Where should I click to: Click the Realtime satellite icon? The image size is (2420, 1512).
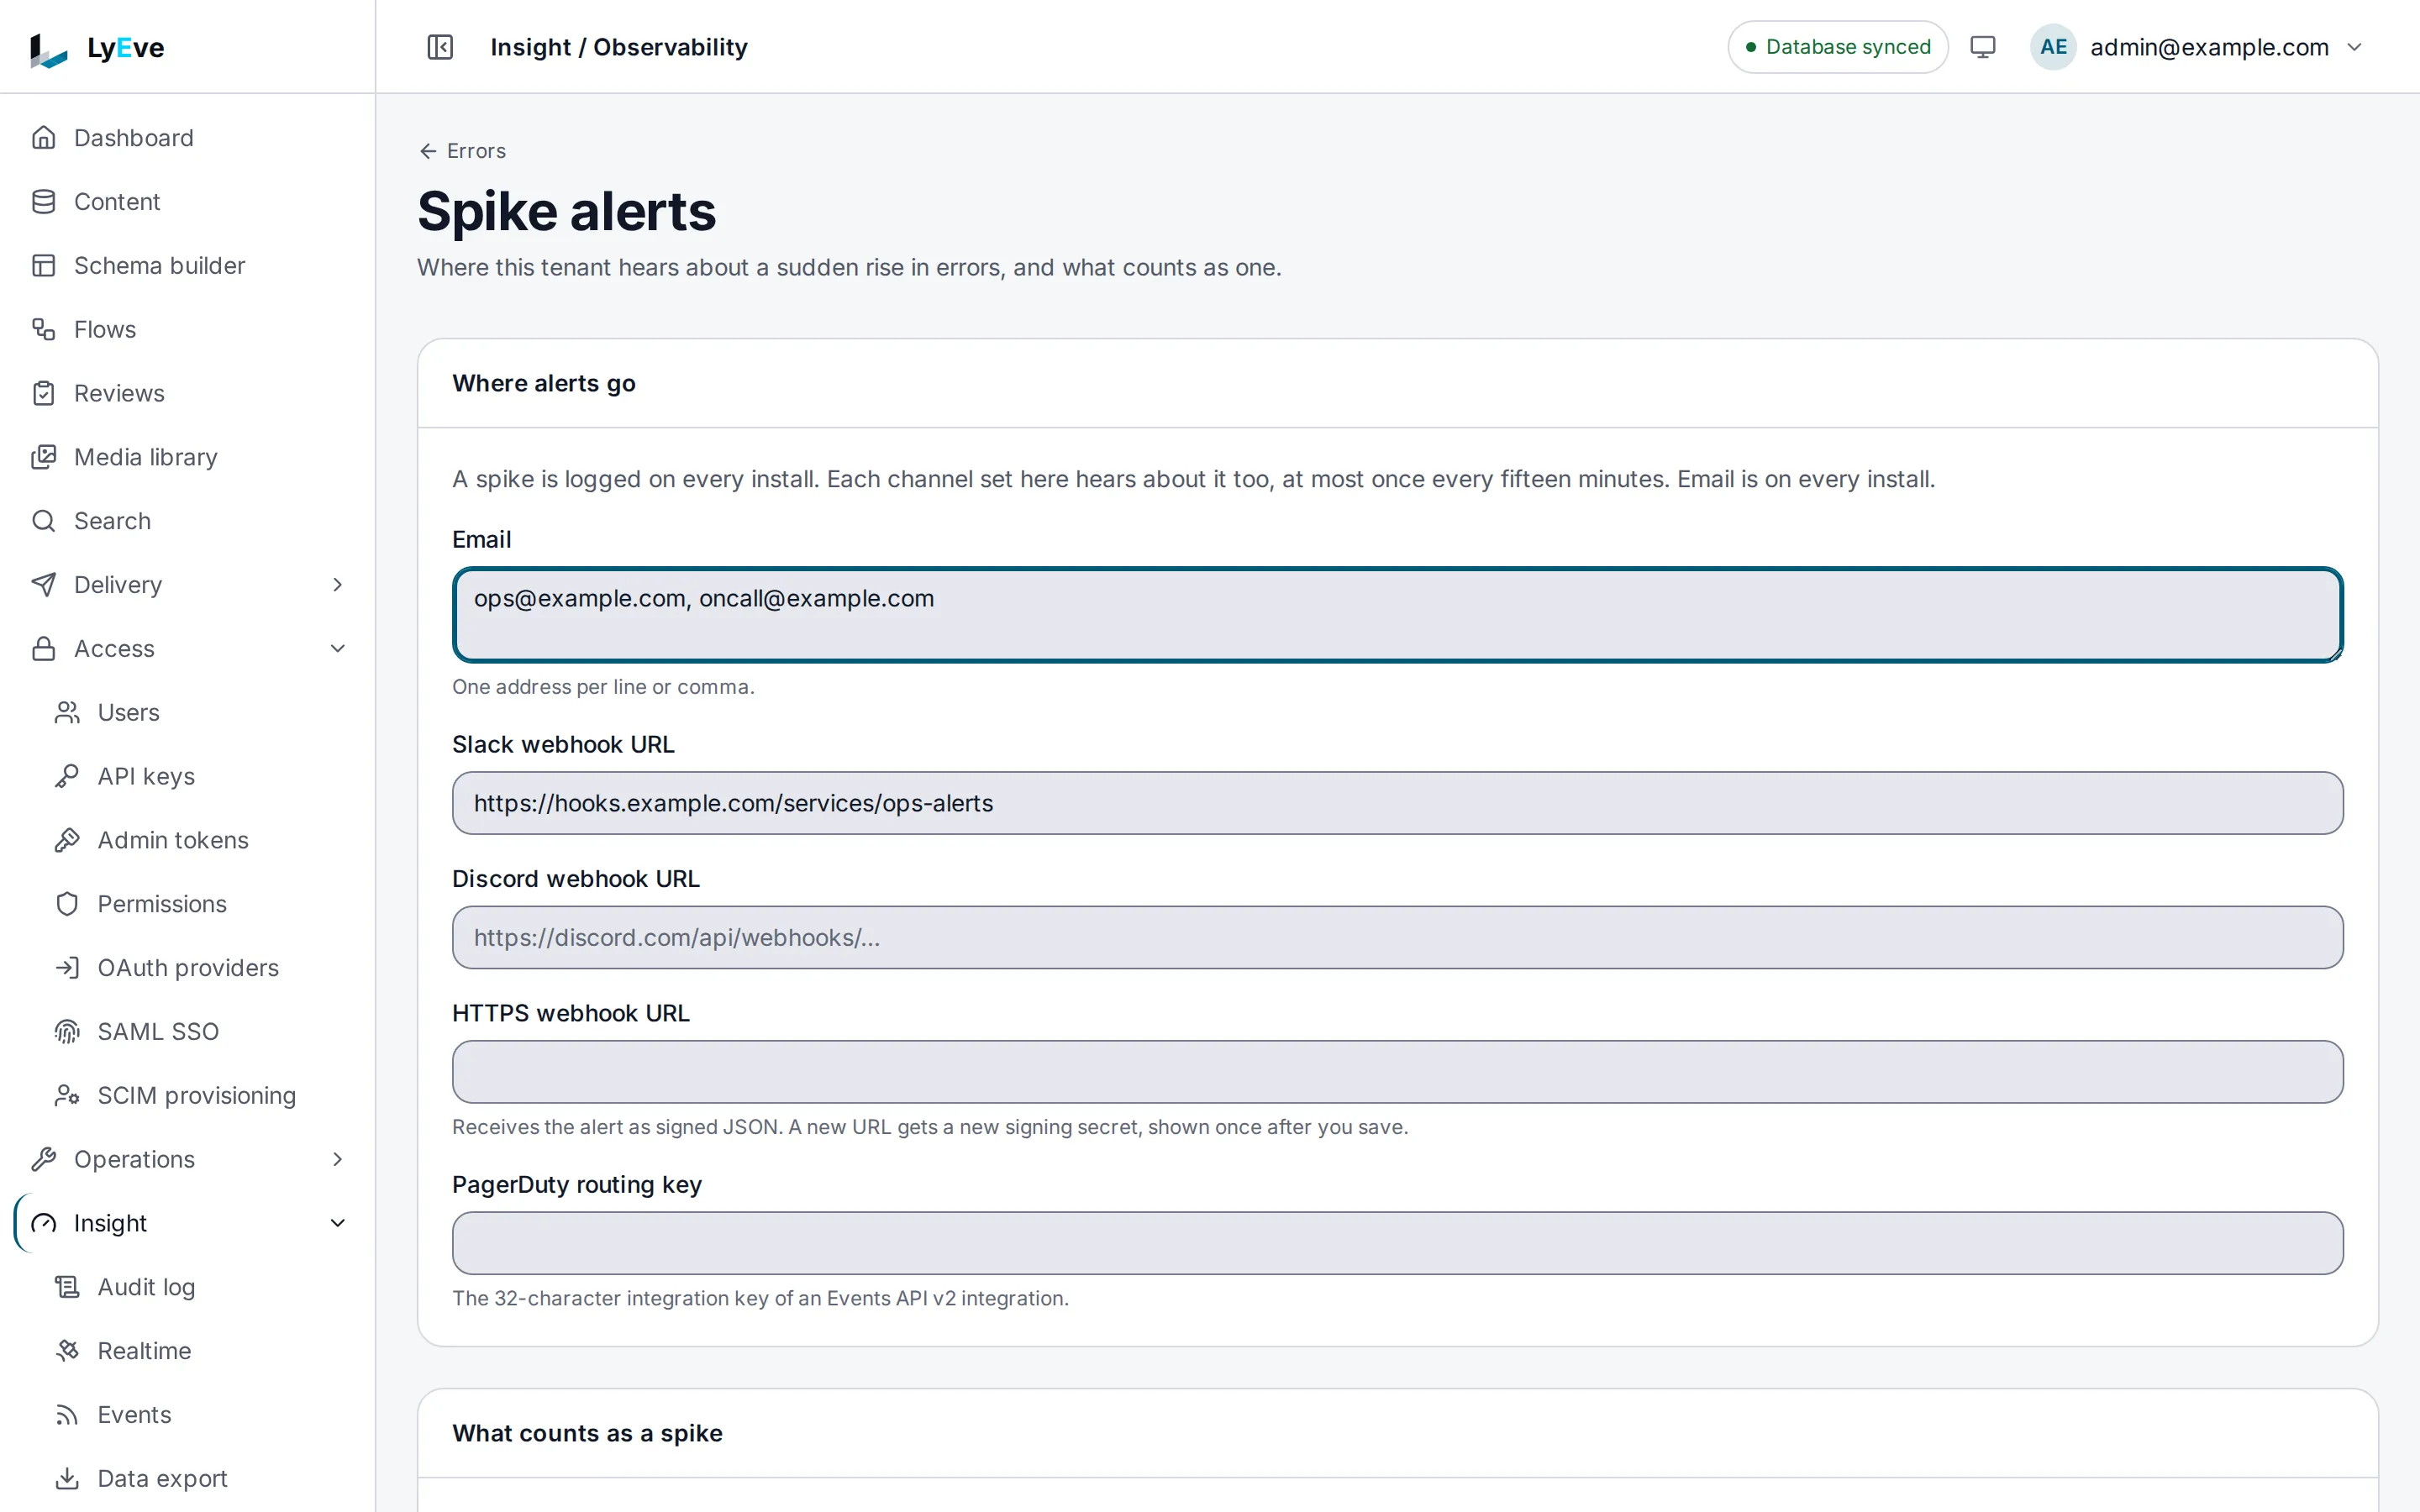click(x=67, y=1351)
